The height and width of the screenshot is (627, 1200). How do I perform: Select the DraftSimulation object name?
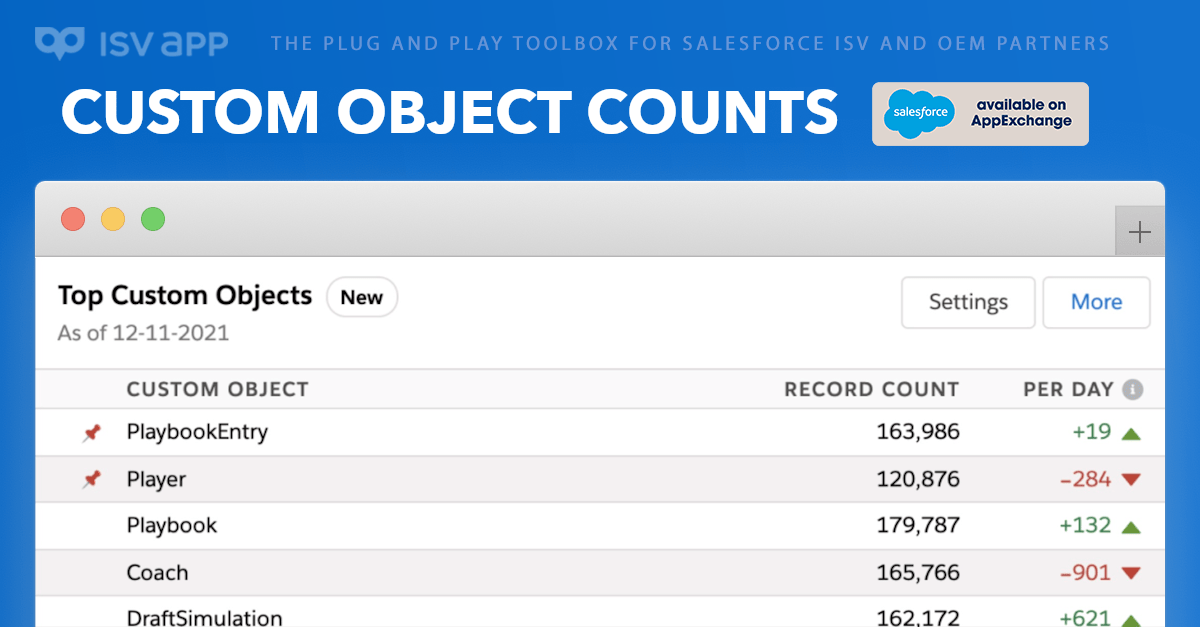[x=205, y=618]
